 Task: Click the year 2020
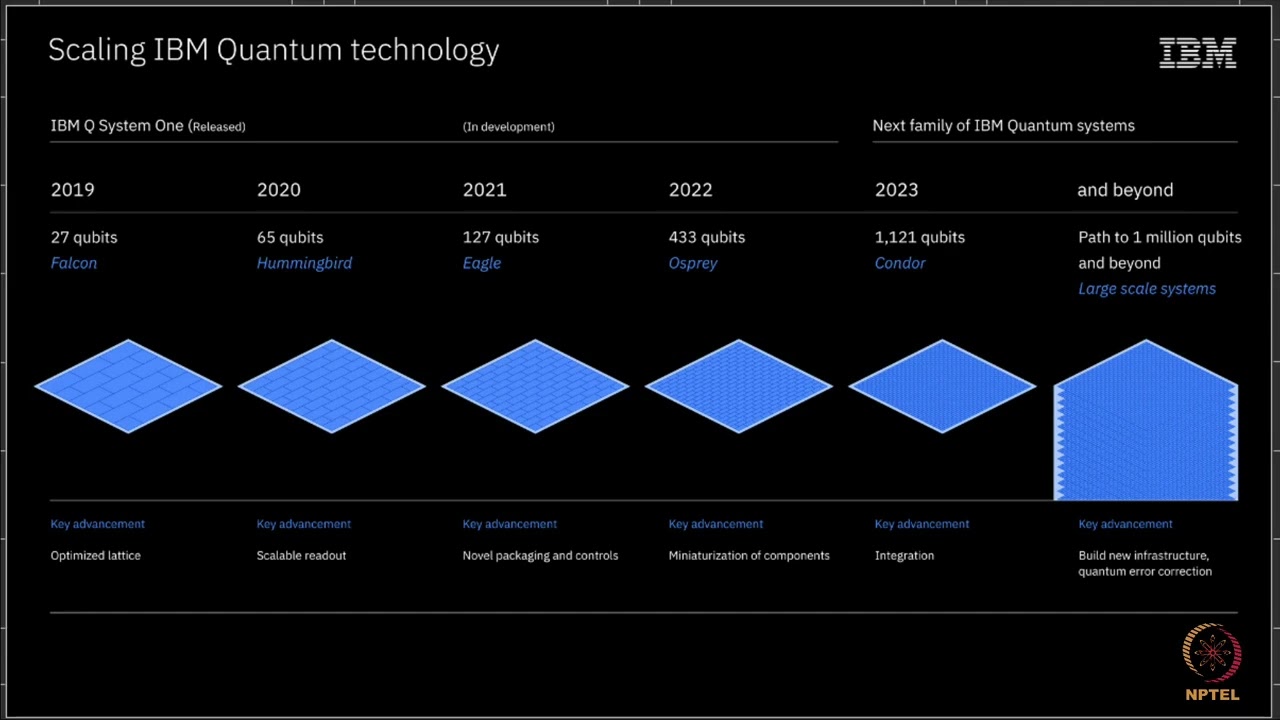pos(278,190)
